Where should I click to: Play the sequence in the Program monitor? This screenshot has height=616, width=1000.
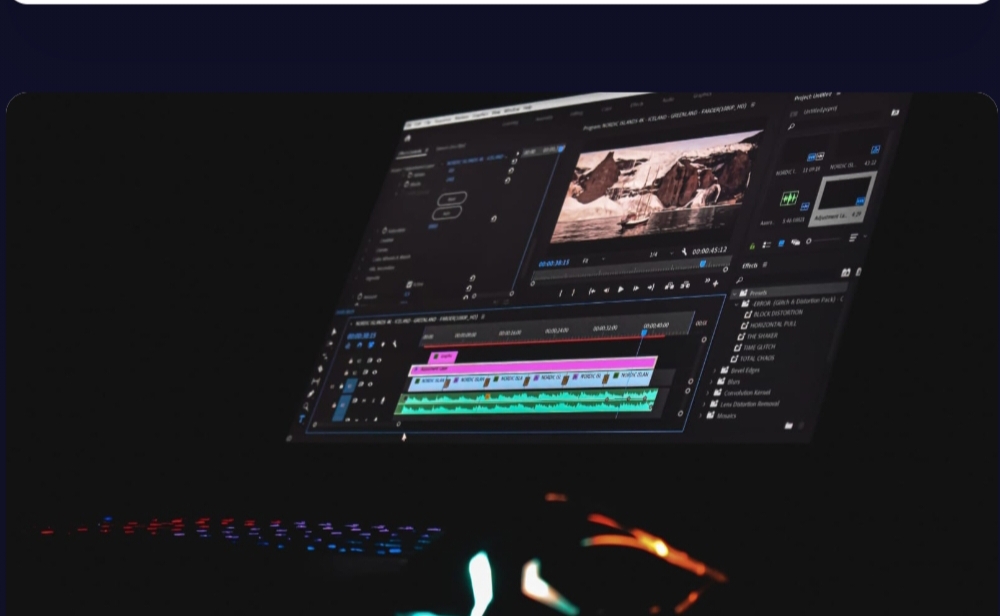[x=621, y=290]
